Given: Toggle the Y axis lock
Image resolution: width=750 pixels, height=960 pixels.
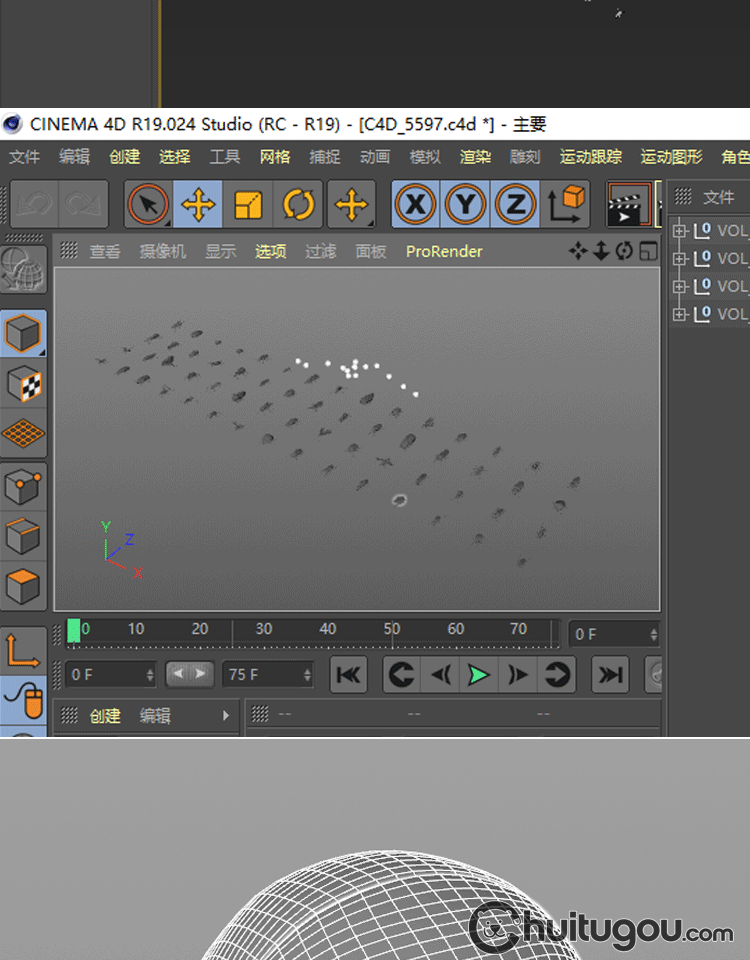Looking at the screenshot, I should [464, 205].
